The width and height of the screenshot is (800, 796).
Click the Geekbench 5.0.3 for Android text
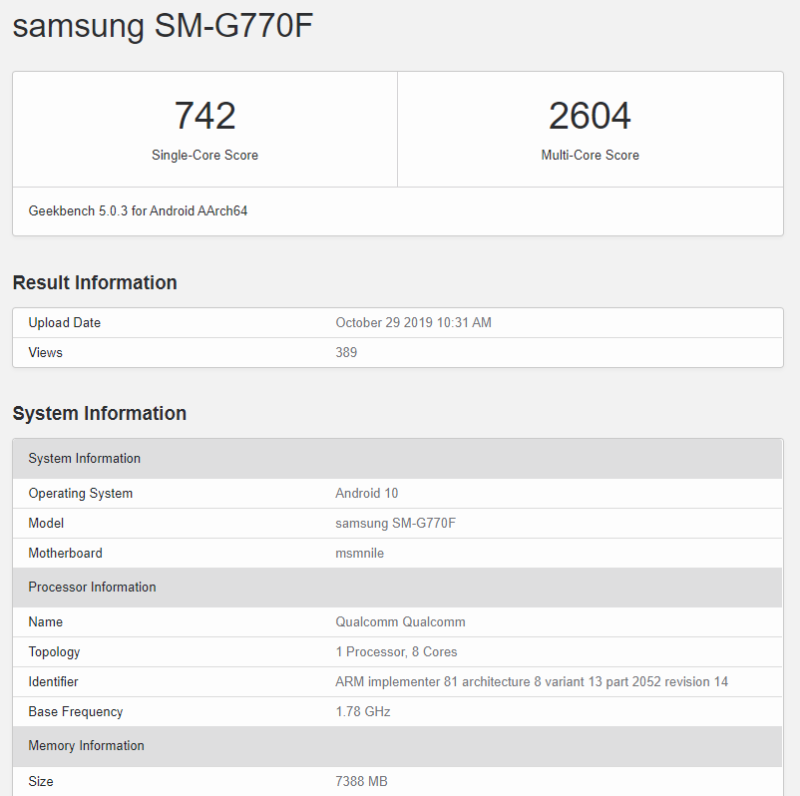(138, 212)
